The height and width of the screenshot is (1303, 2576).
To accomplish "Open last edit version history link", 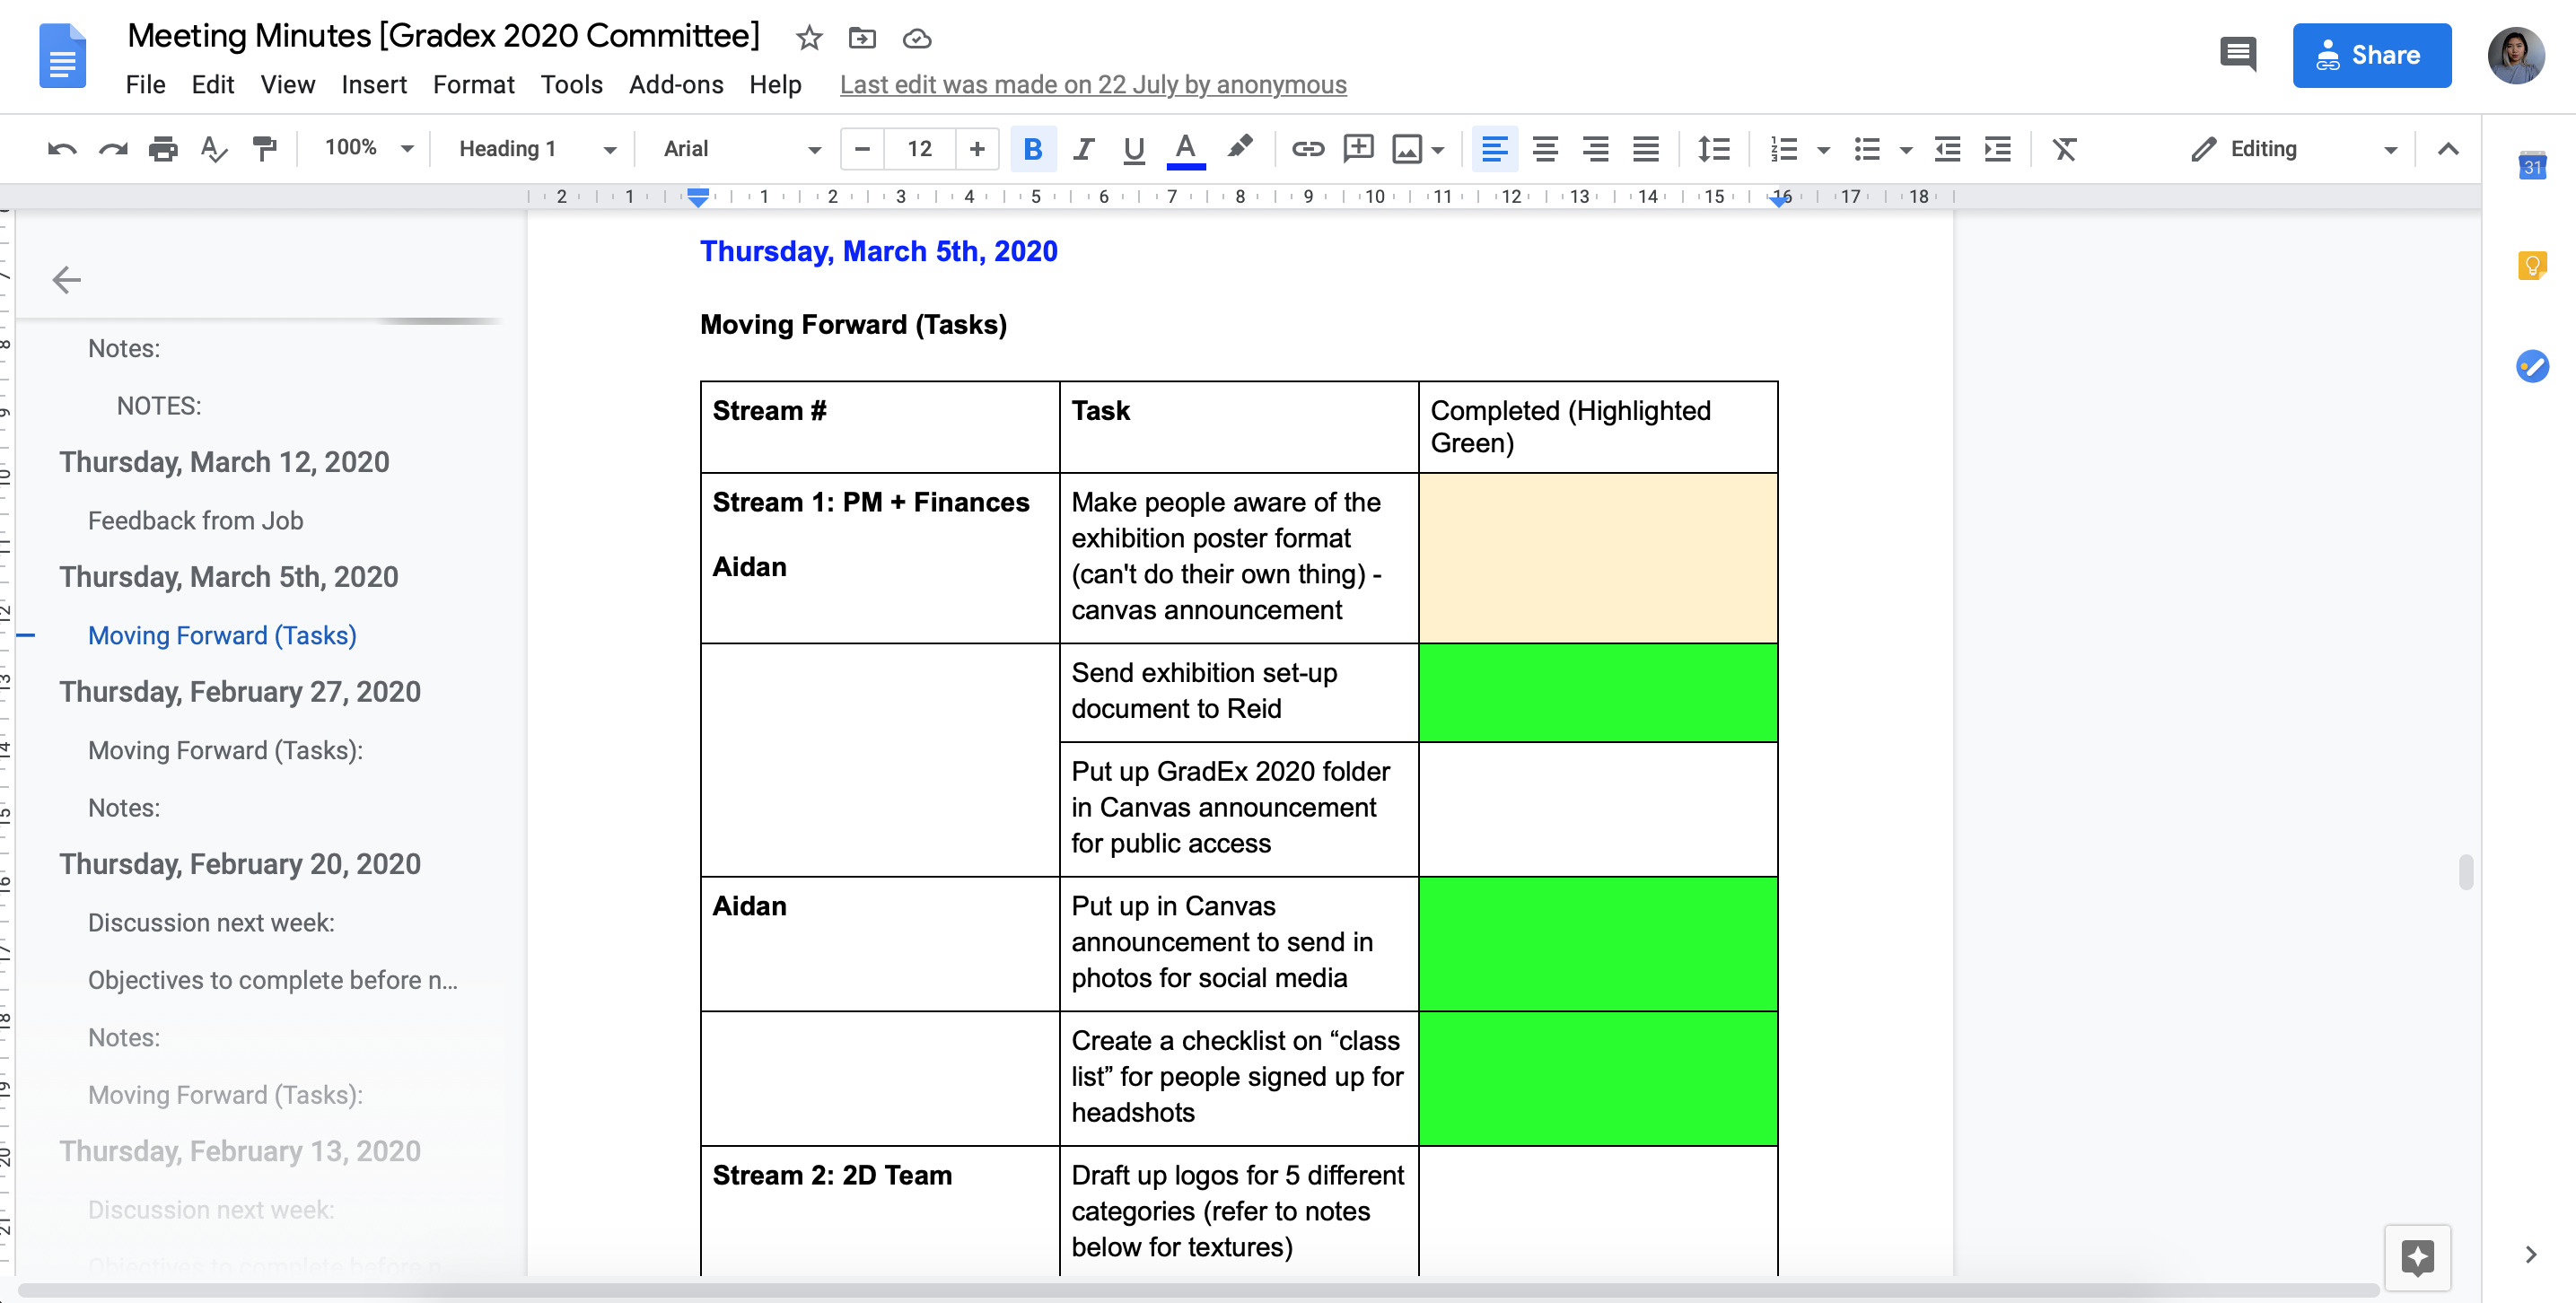I will pyautogui.click(x=1093, y=85).
